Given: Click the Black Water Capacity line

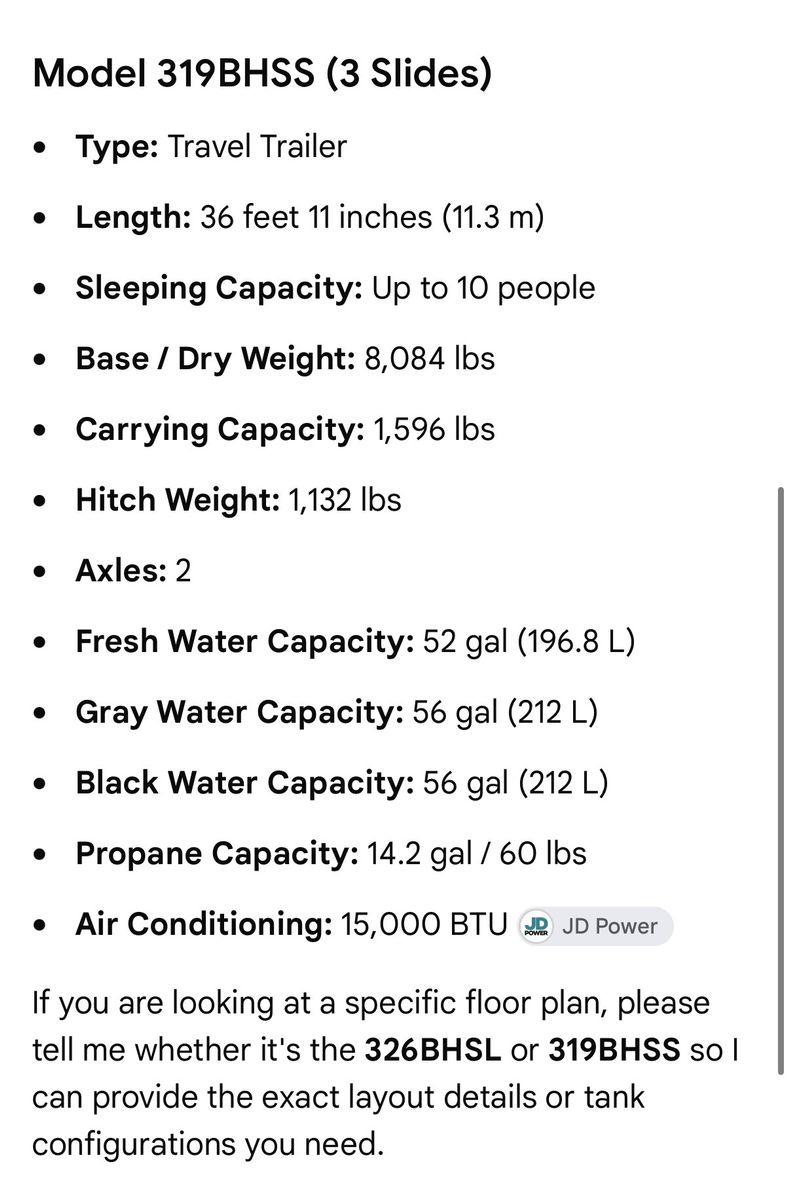Looking at the screenshot, I should tap(342, 783).
